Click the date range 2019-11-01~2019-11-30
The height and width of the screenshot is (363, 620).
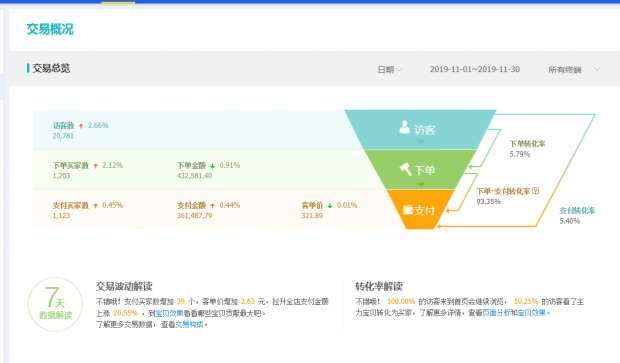474,69
